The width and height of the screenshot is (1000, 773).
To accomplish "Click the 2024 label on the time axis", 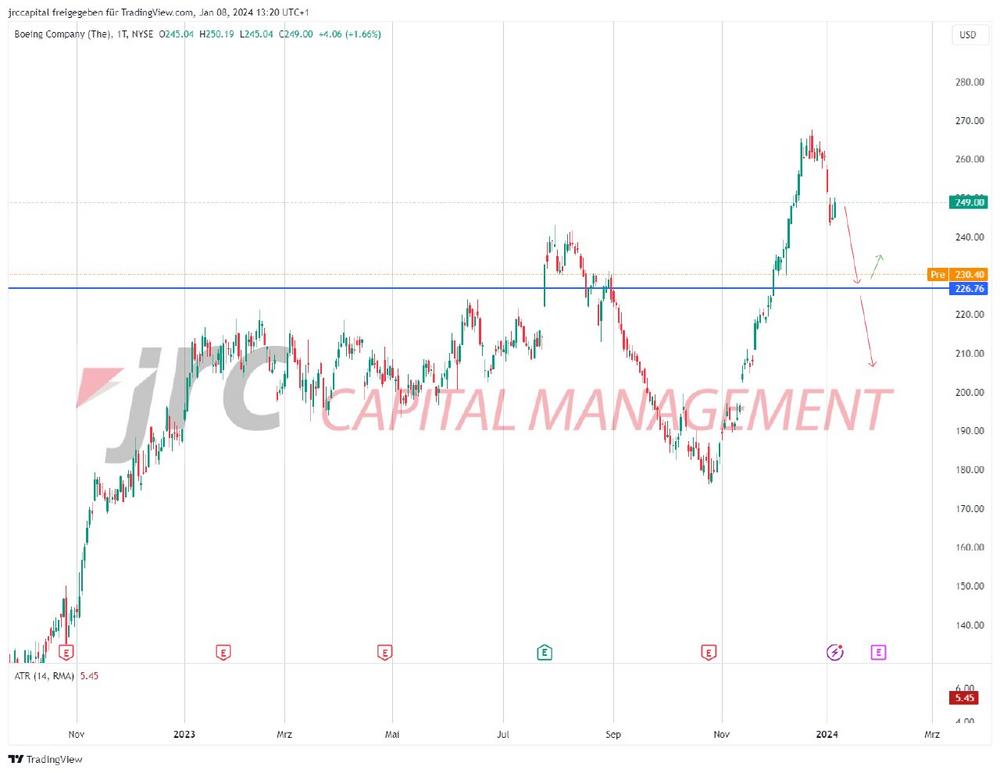I will tap(828, 734).
